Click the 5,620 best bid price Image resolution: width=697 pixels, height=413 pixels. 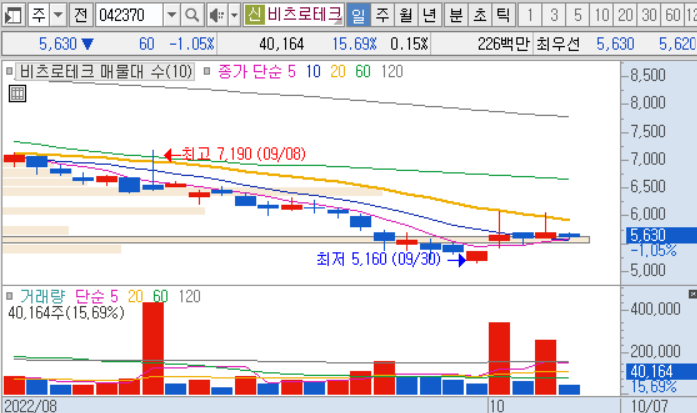click(677, 44)
